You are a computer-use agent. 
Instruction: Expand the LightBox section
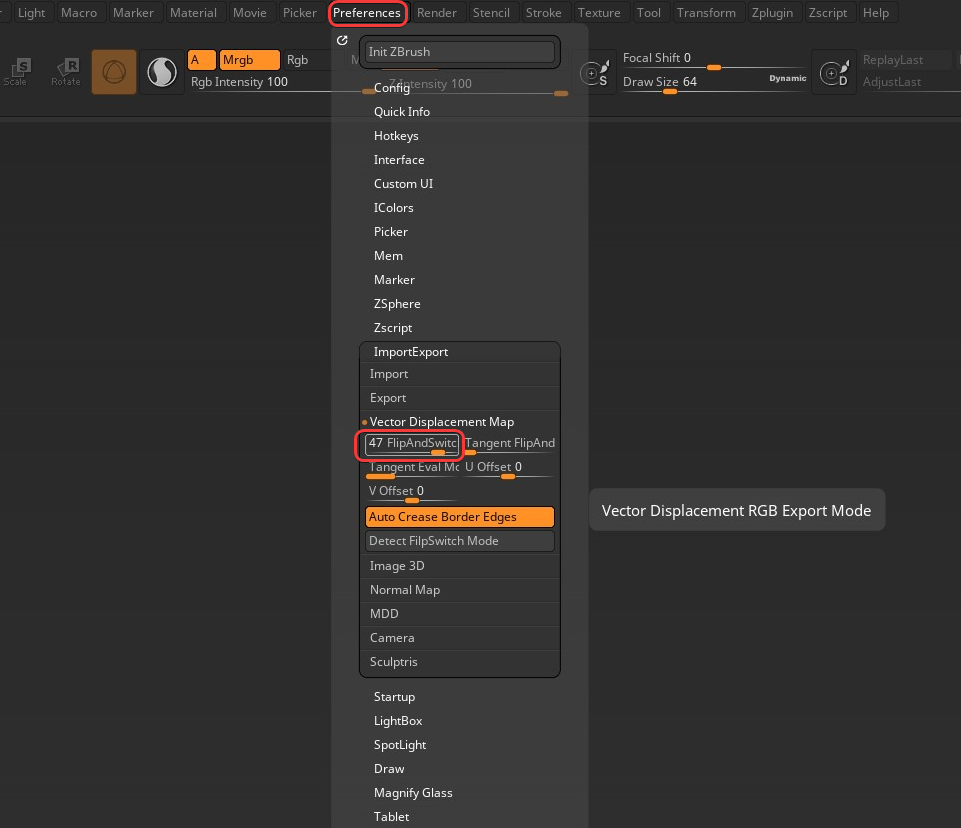pyautogui.click(x=398, y=721)
